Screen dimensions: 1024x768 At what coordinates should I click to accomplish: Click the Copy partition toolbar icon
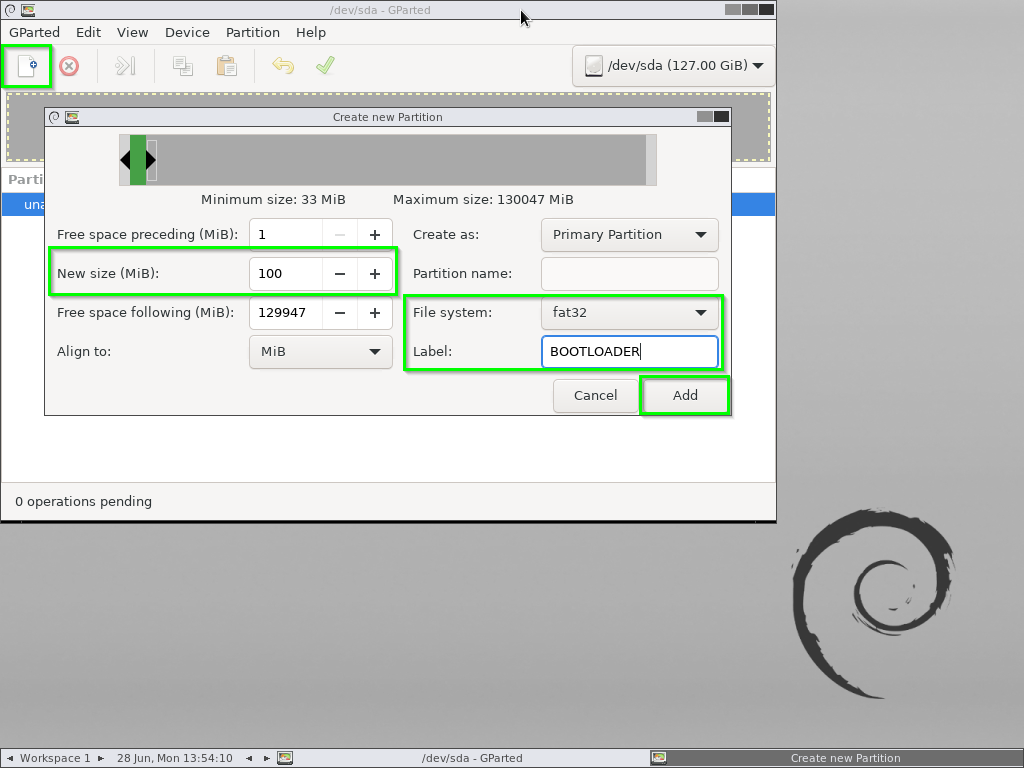(183, 66)
